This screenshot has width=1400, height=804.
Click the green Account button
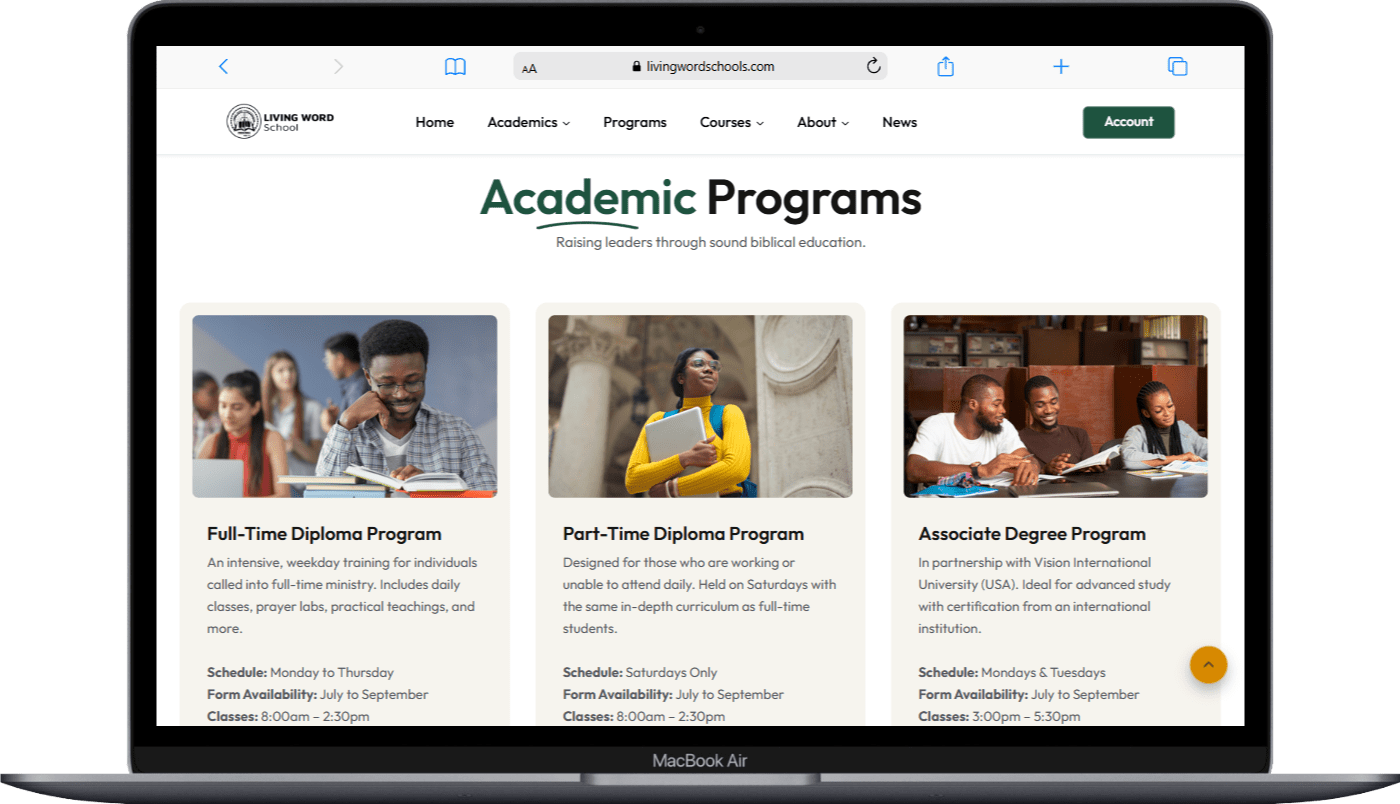coord(1128,122)
